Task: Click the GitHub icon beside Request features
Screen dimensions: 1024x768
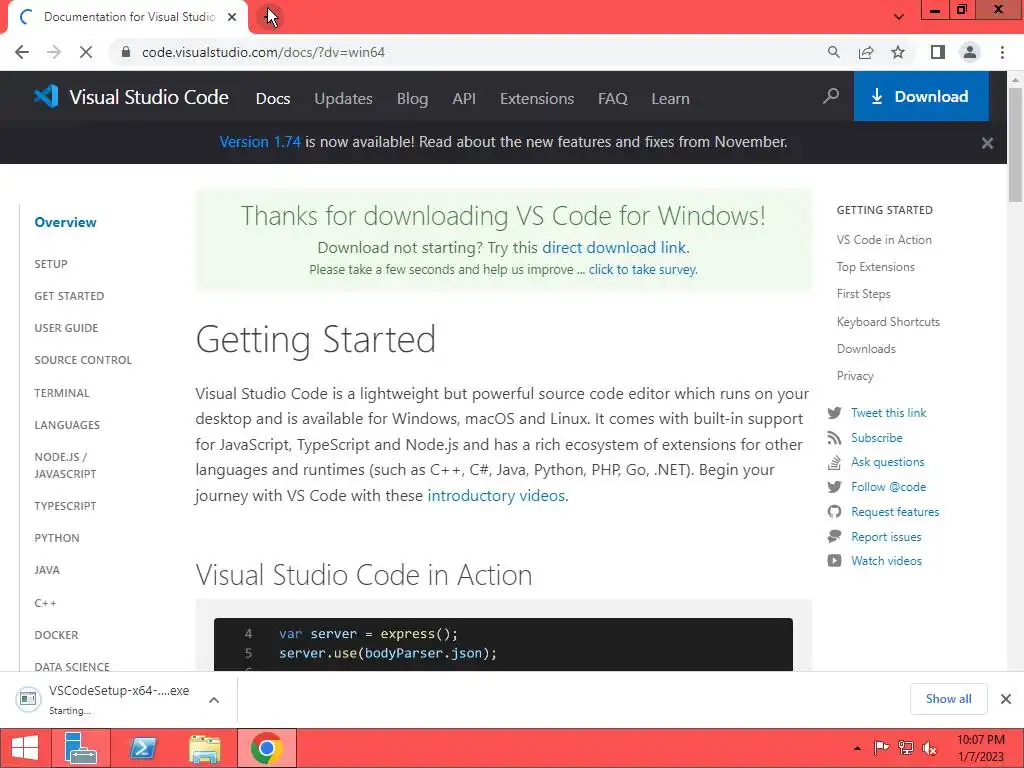Action: pyautogui.click(x=834, y=512)
